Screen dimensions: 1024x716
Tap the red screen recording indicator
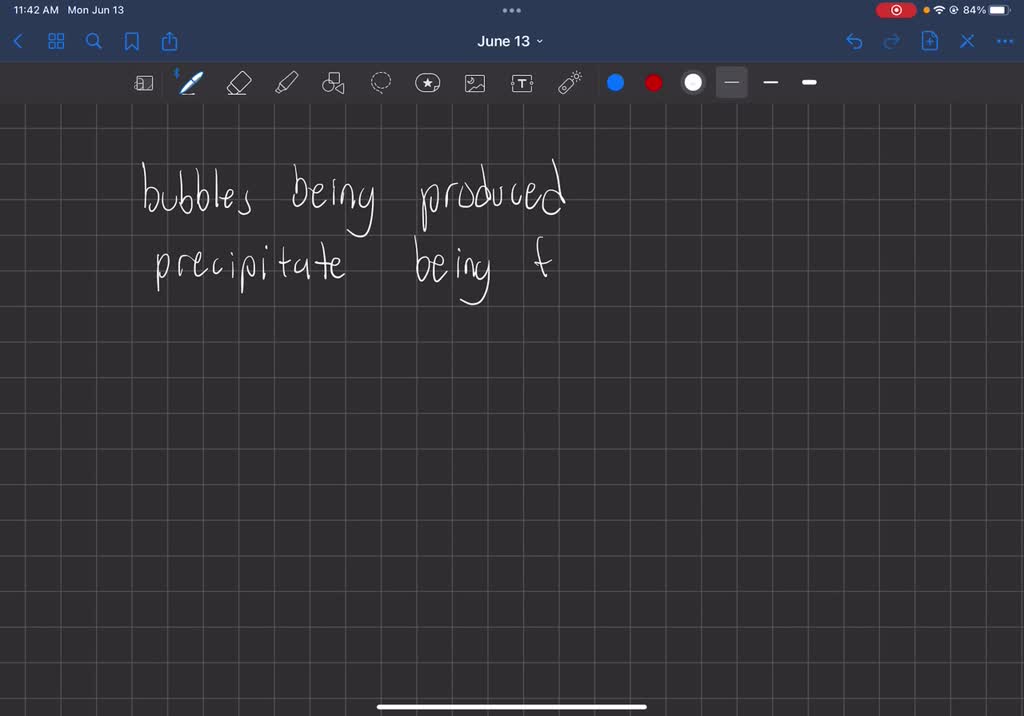pyautogui.click(x=895, y=10)
